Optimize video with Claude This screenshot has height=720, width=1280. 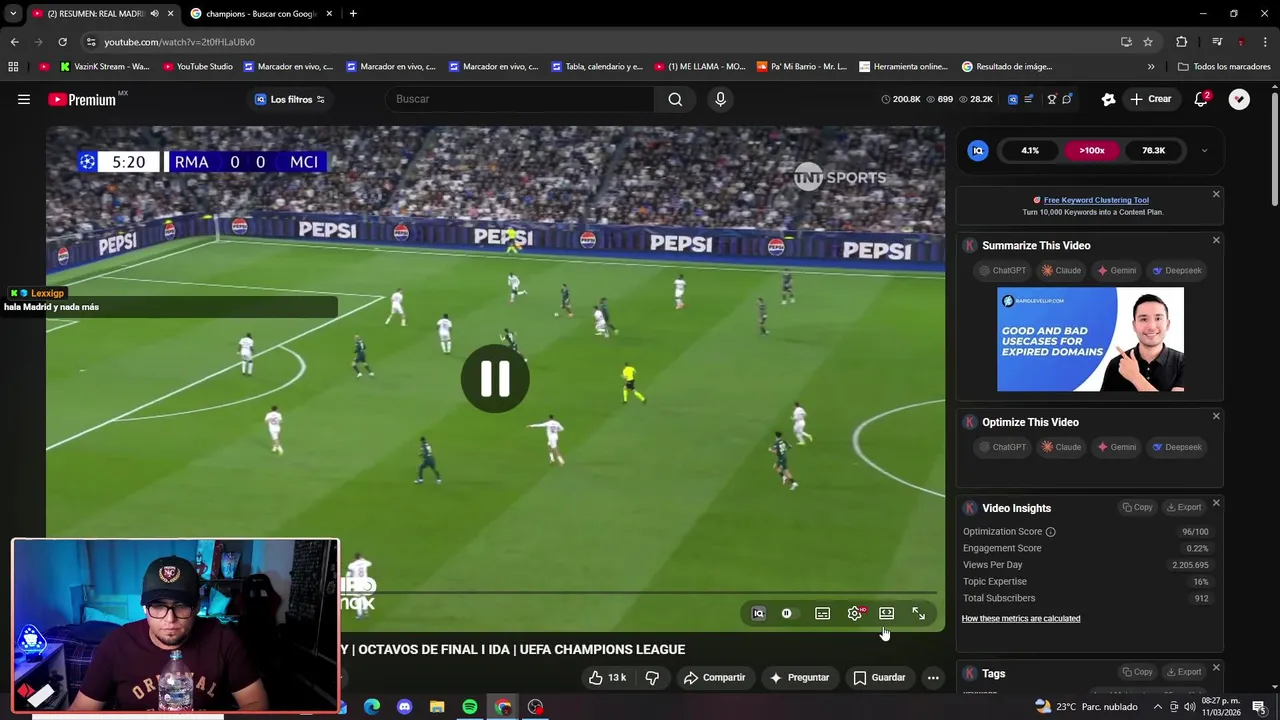(x=1061, y=447)
